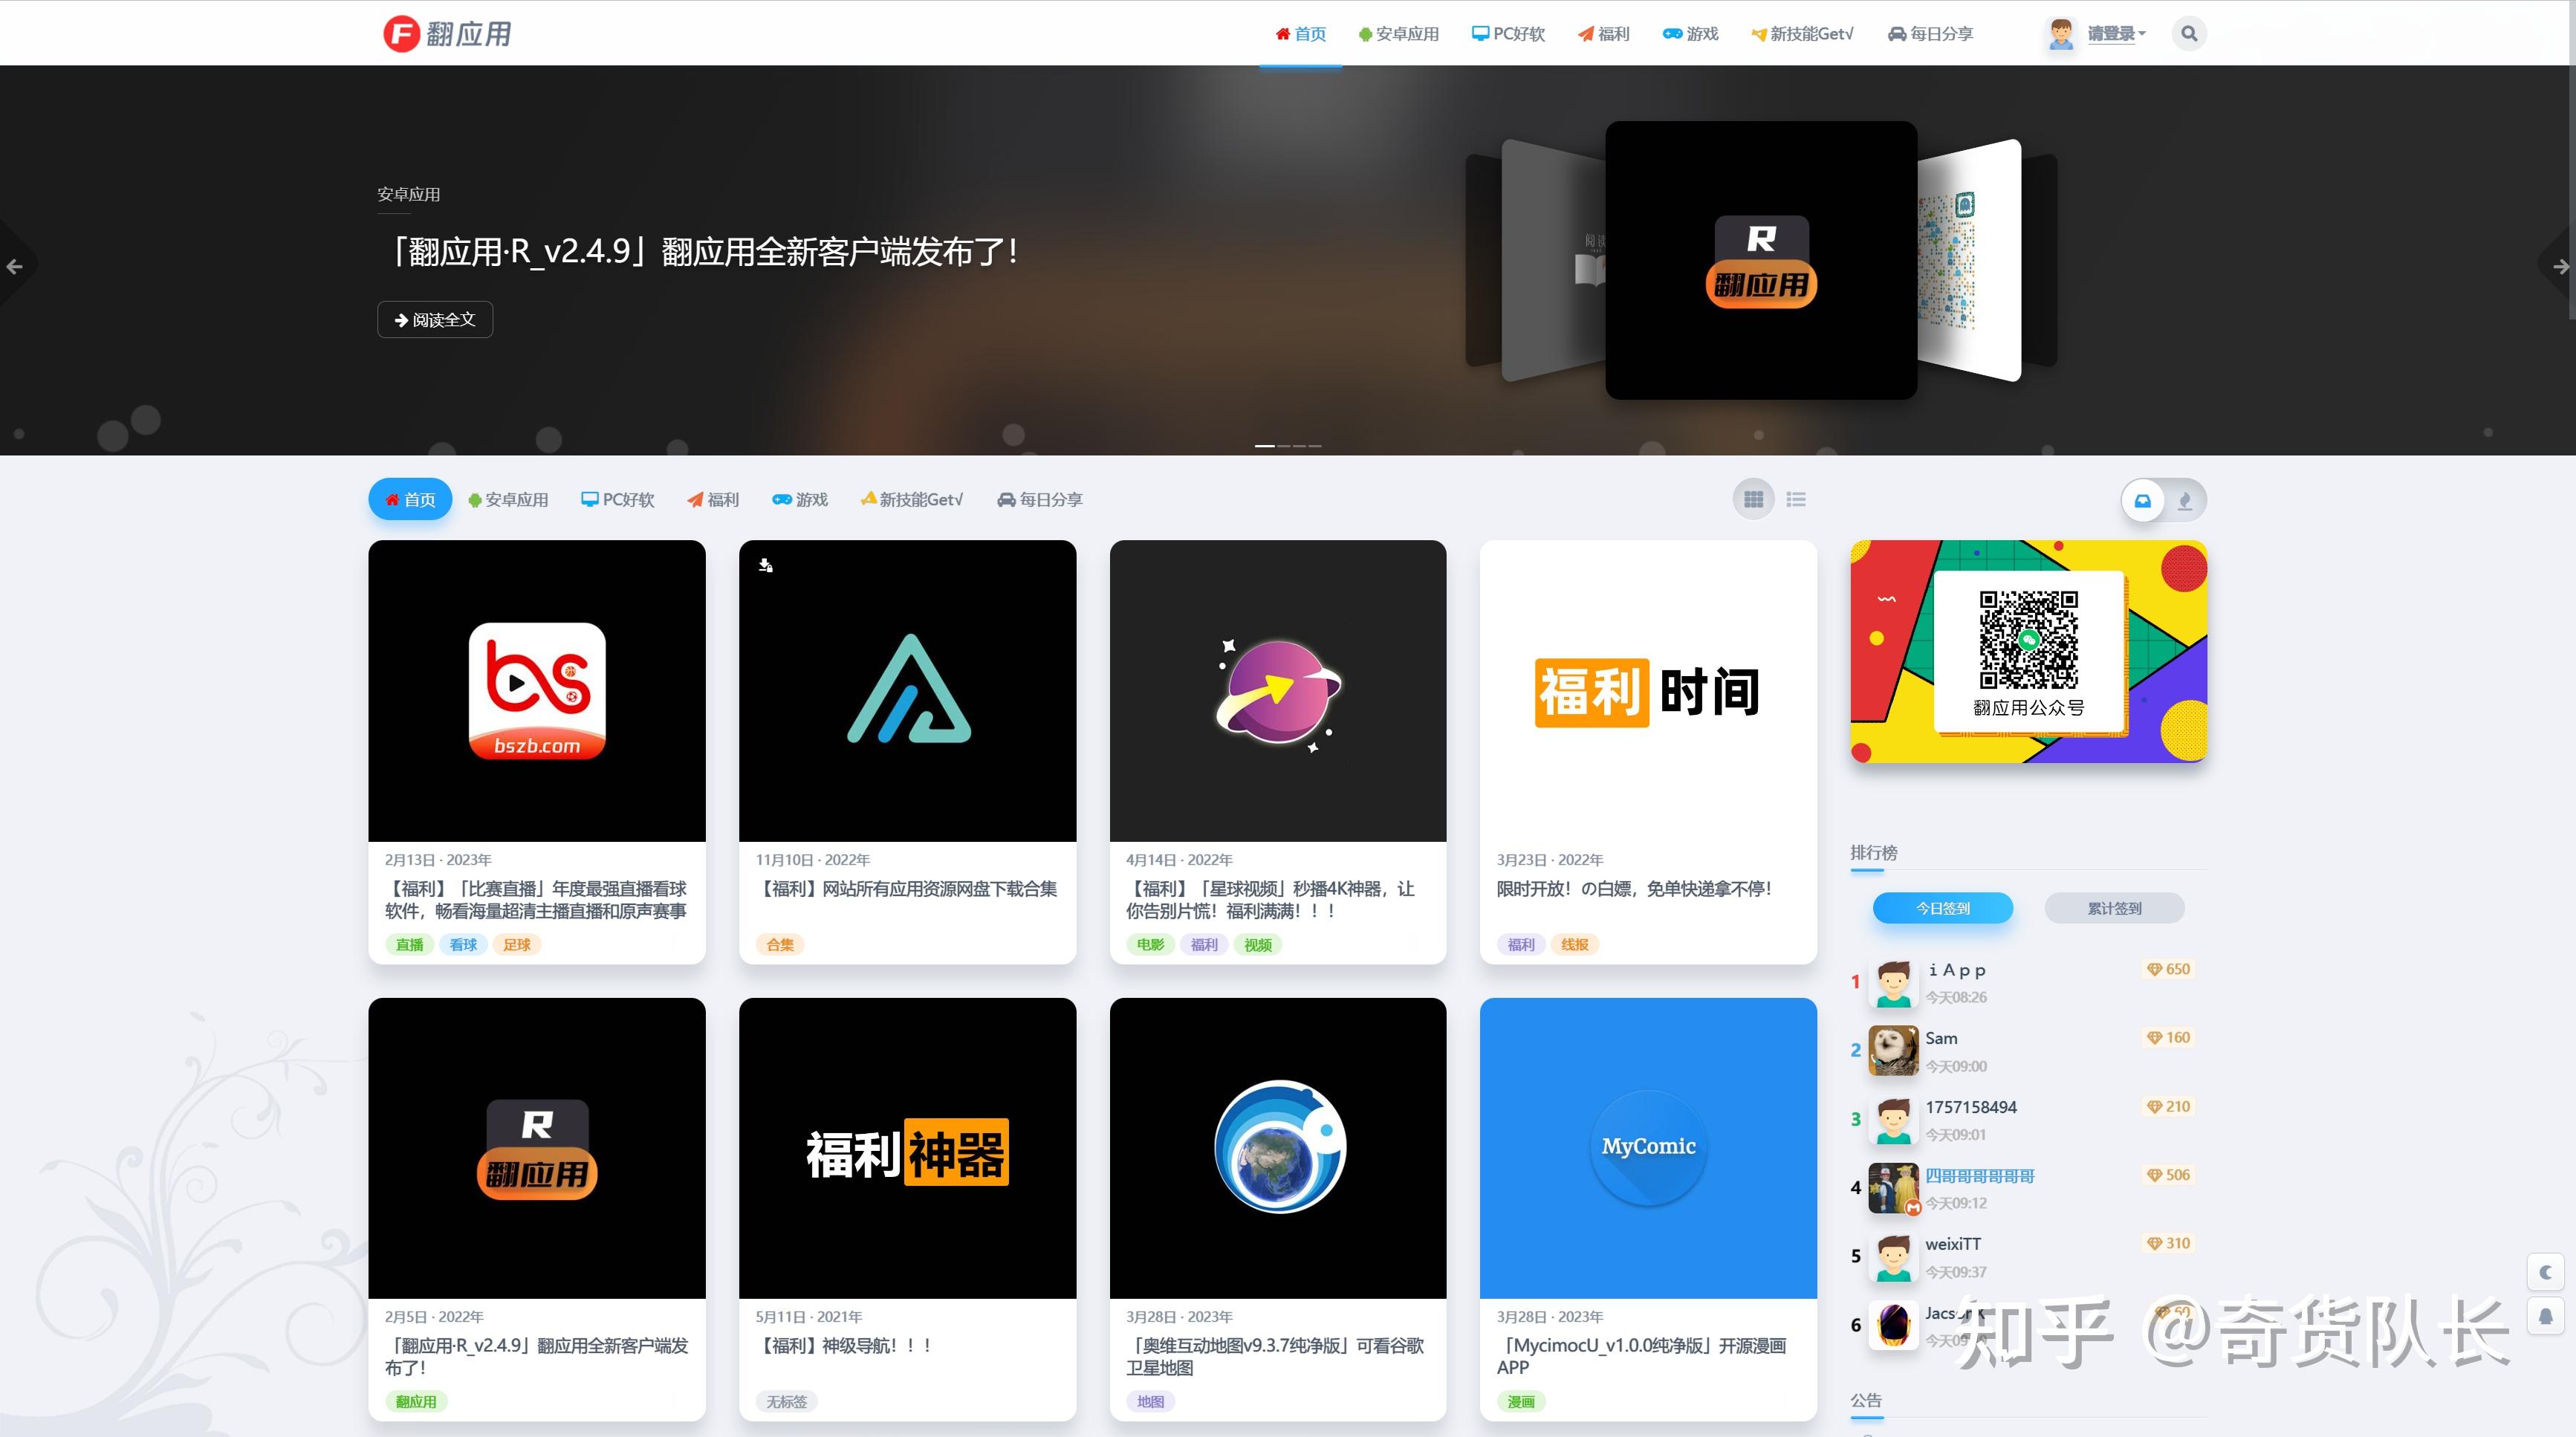Click the 翻应用公众号 QR code image
The image size is (2576, 1437).
point(2029,640)
